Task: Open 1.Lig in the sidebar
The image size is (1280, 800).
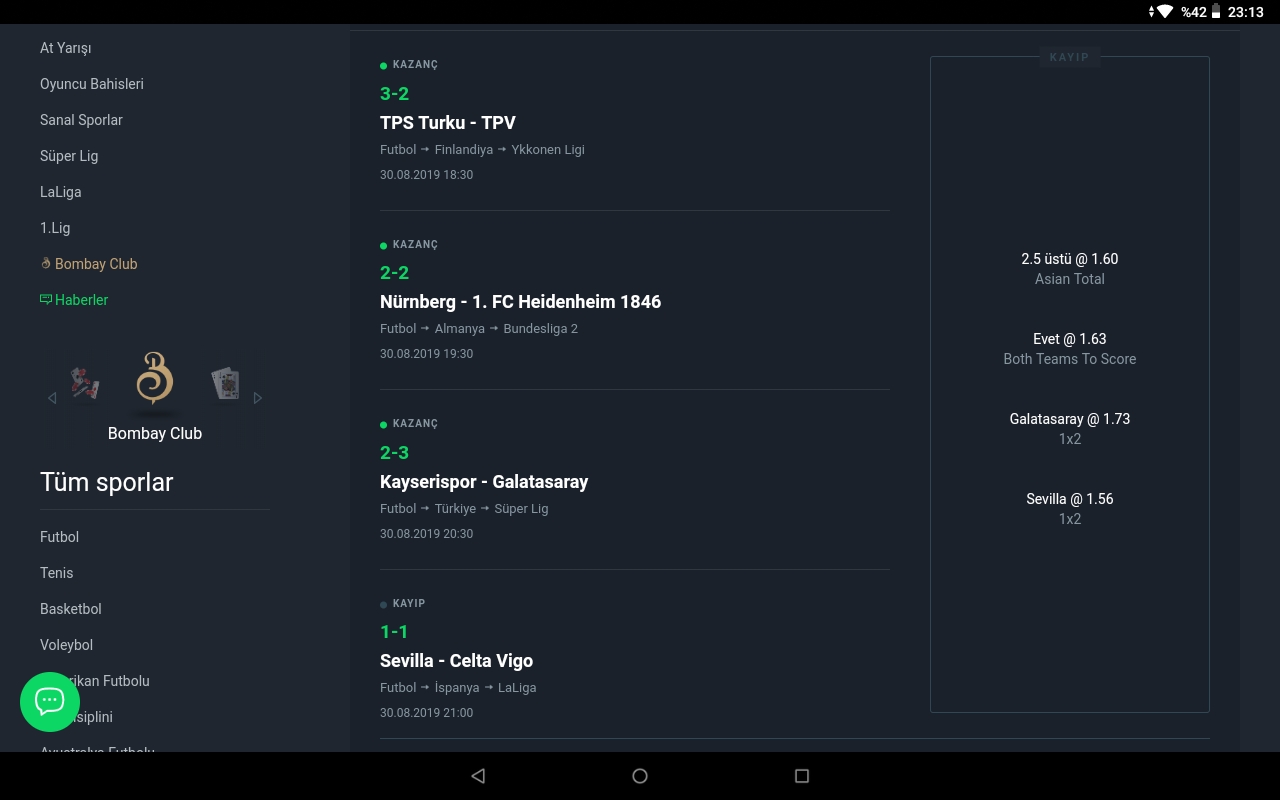Action: click(55, 228)
